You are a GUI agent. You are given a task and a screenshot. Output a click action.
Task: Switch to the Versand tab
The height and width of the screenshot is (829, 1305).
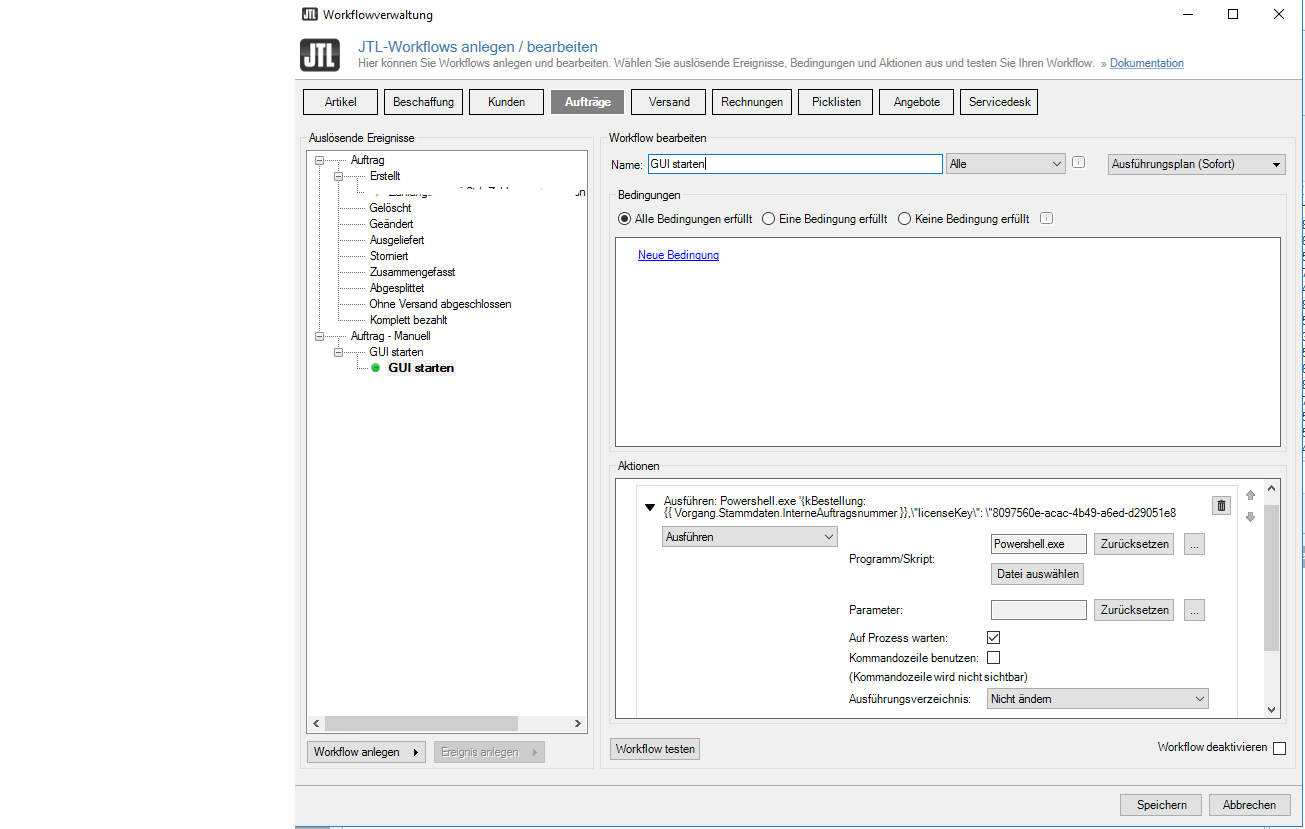coord(669,102)
